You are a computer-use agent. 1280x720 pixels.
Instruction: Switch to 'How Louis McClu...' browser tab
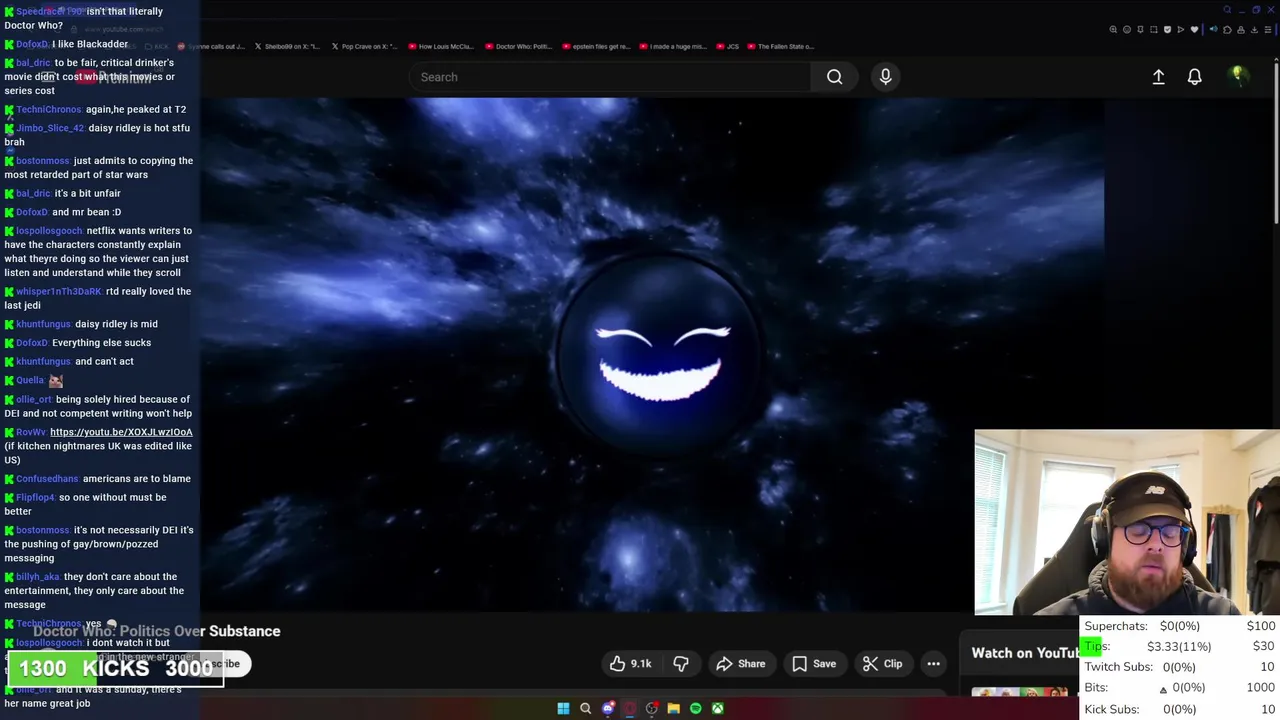(x=440, y=46)
